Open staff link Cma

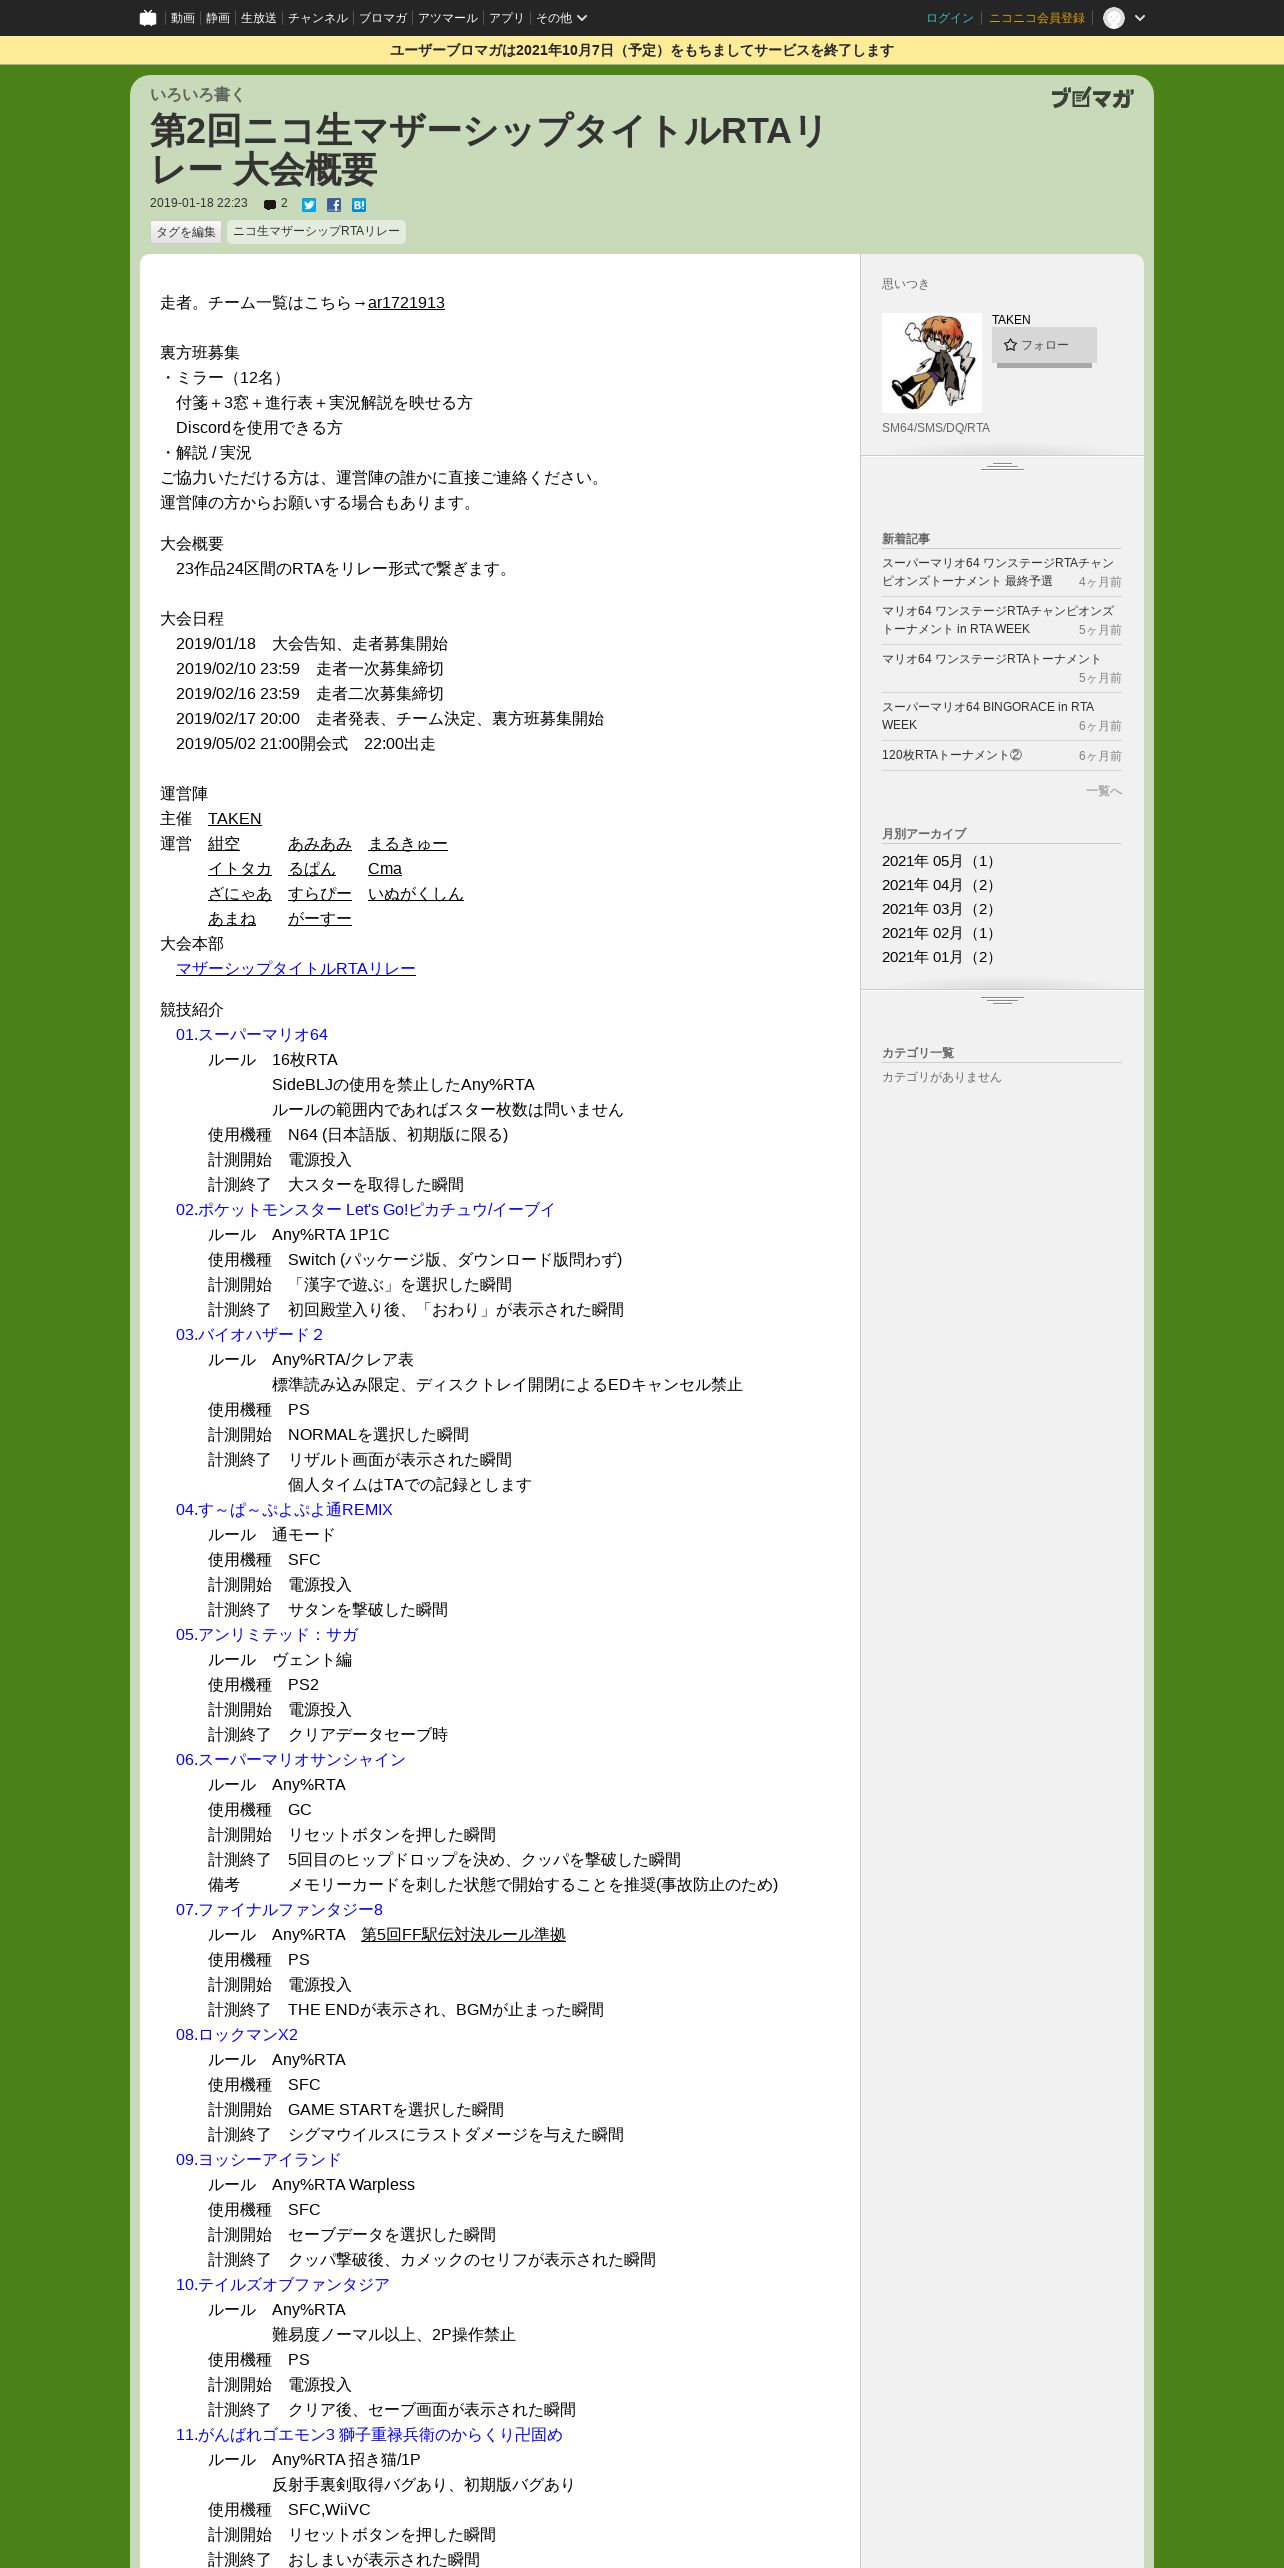click(x=385, y=869)
